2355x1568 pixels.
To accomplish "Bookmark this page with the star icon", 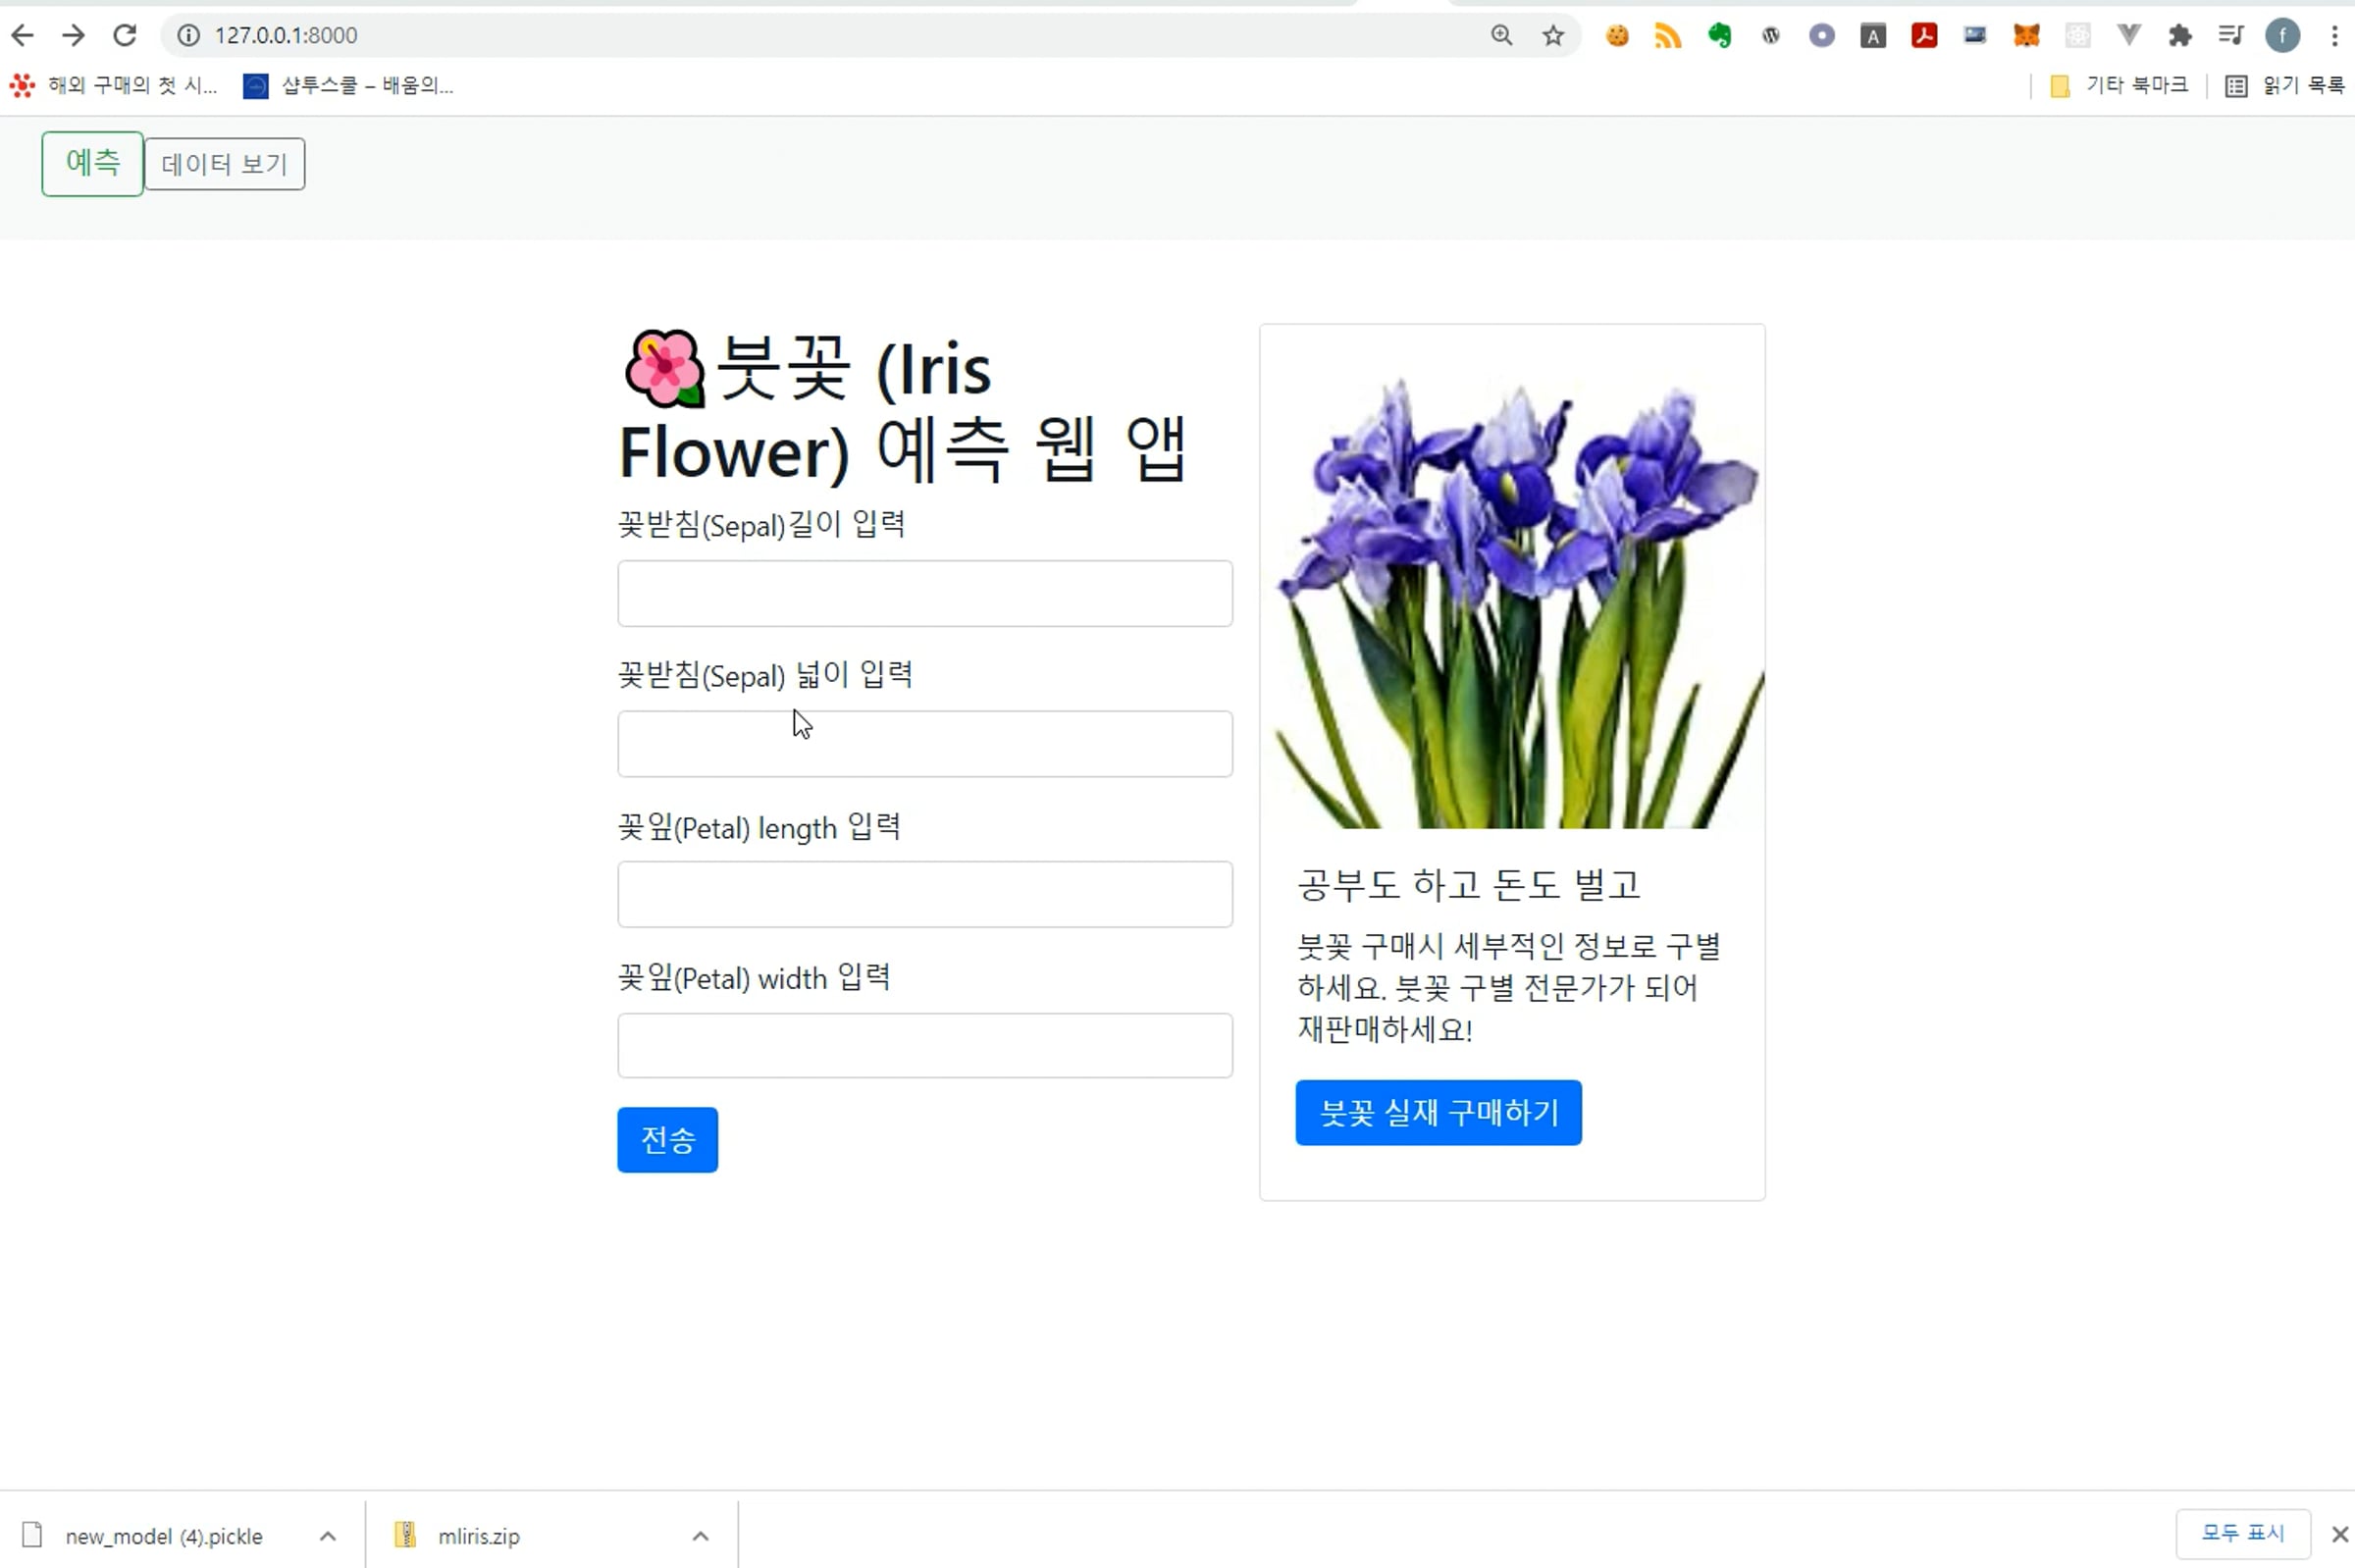I will [1552, 36].
